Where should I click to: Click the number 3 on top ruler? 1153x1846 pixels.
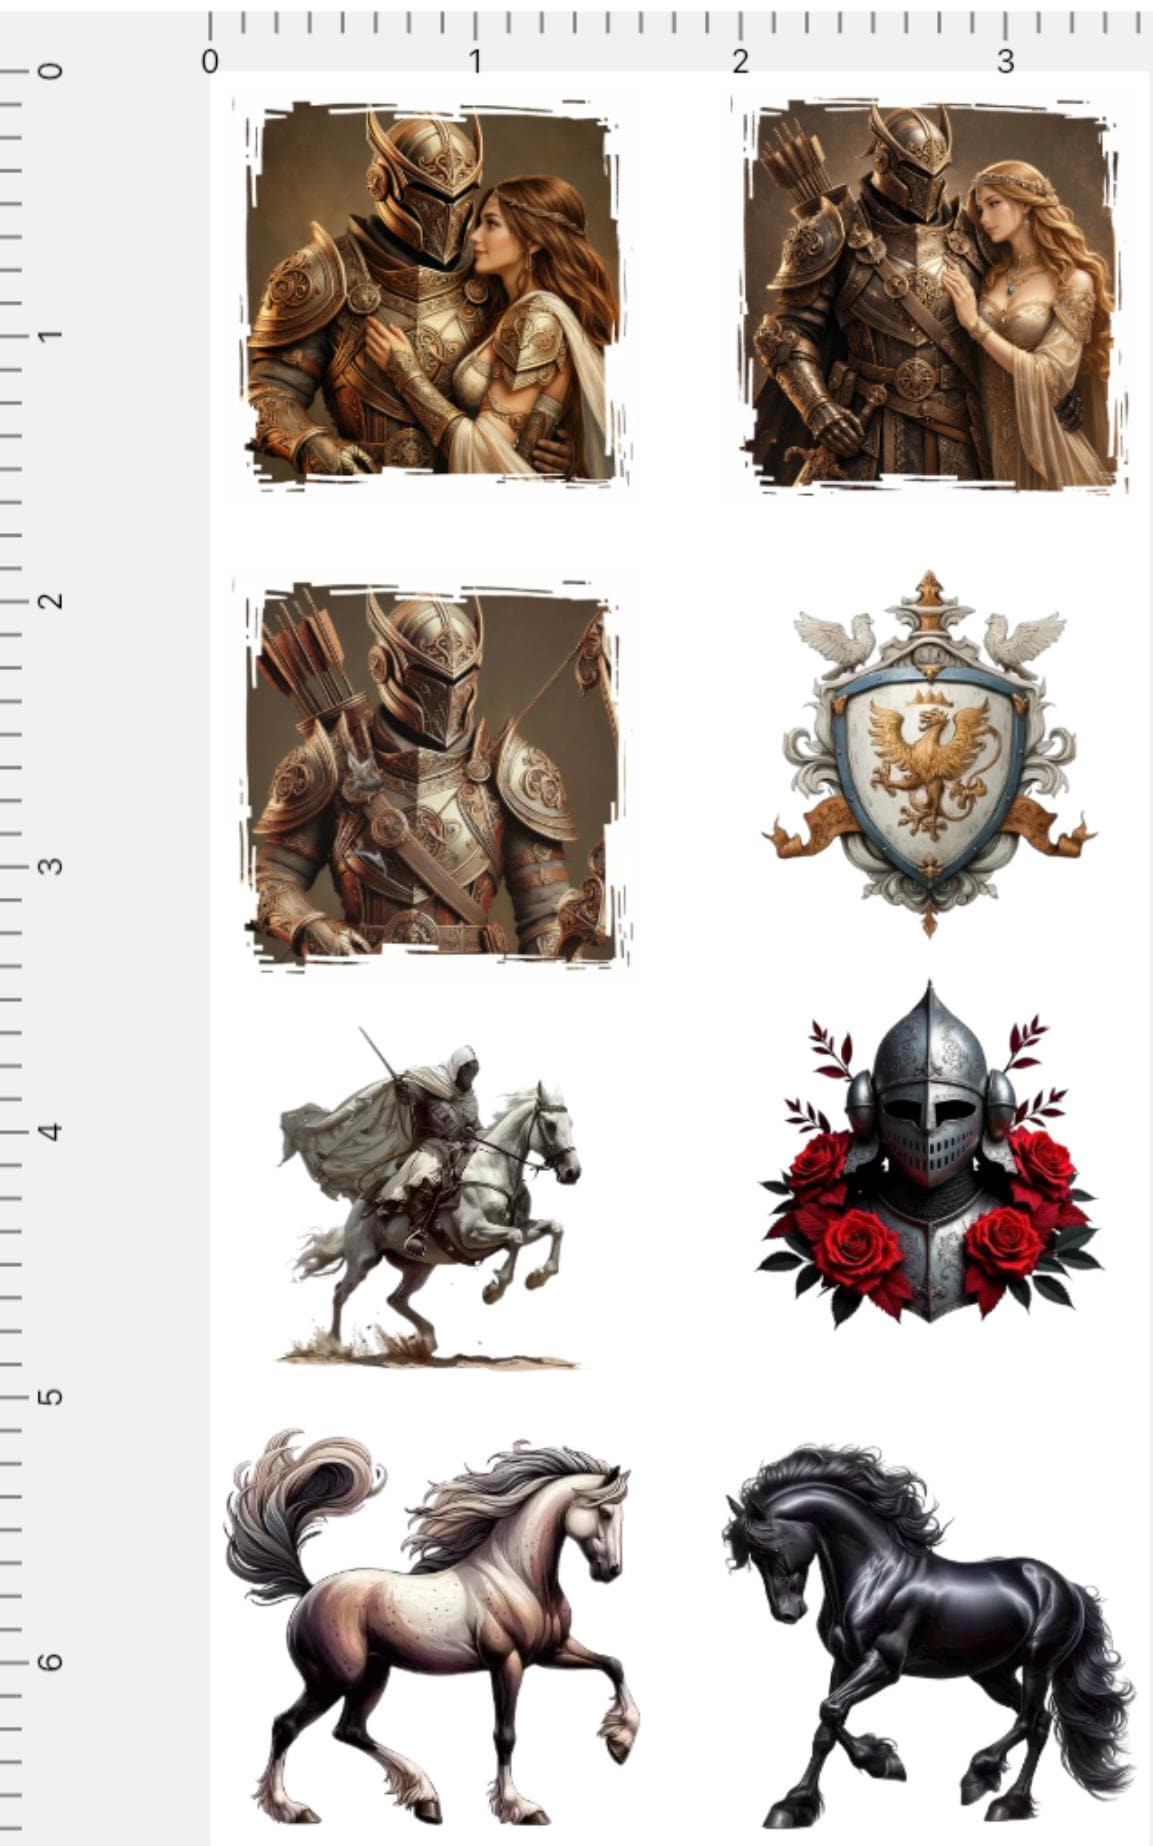pos(1005,62)
